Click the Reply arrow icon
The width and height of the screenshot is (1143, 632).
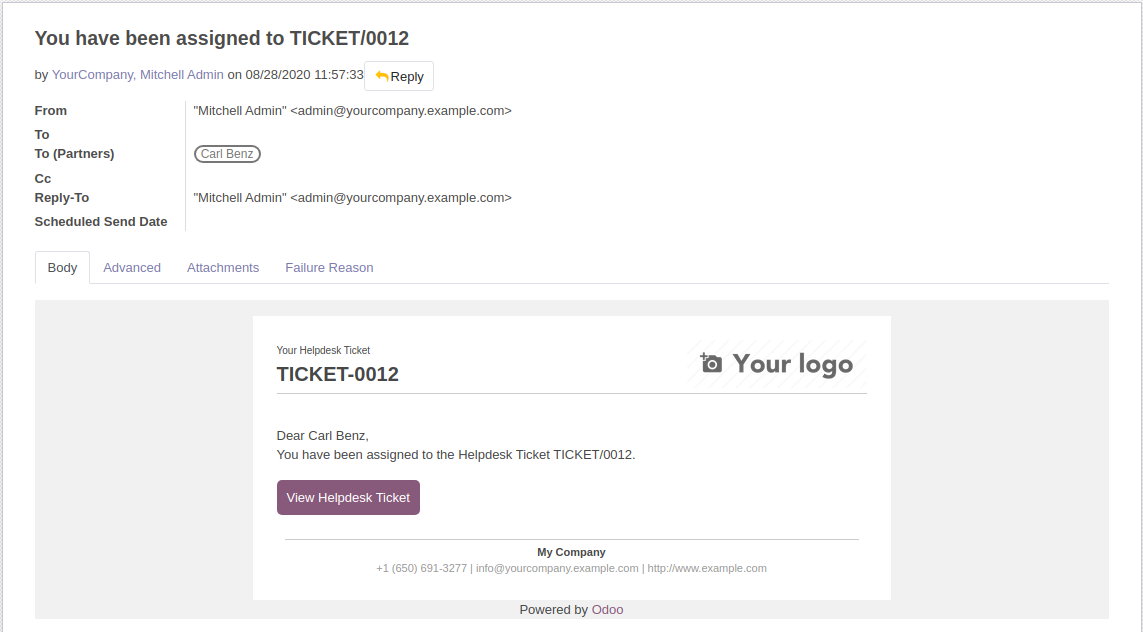point(381,76)
